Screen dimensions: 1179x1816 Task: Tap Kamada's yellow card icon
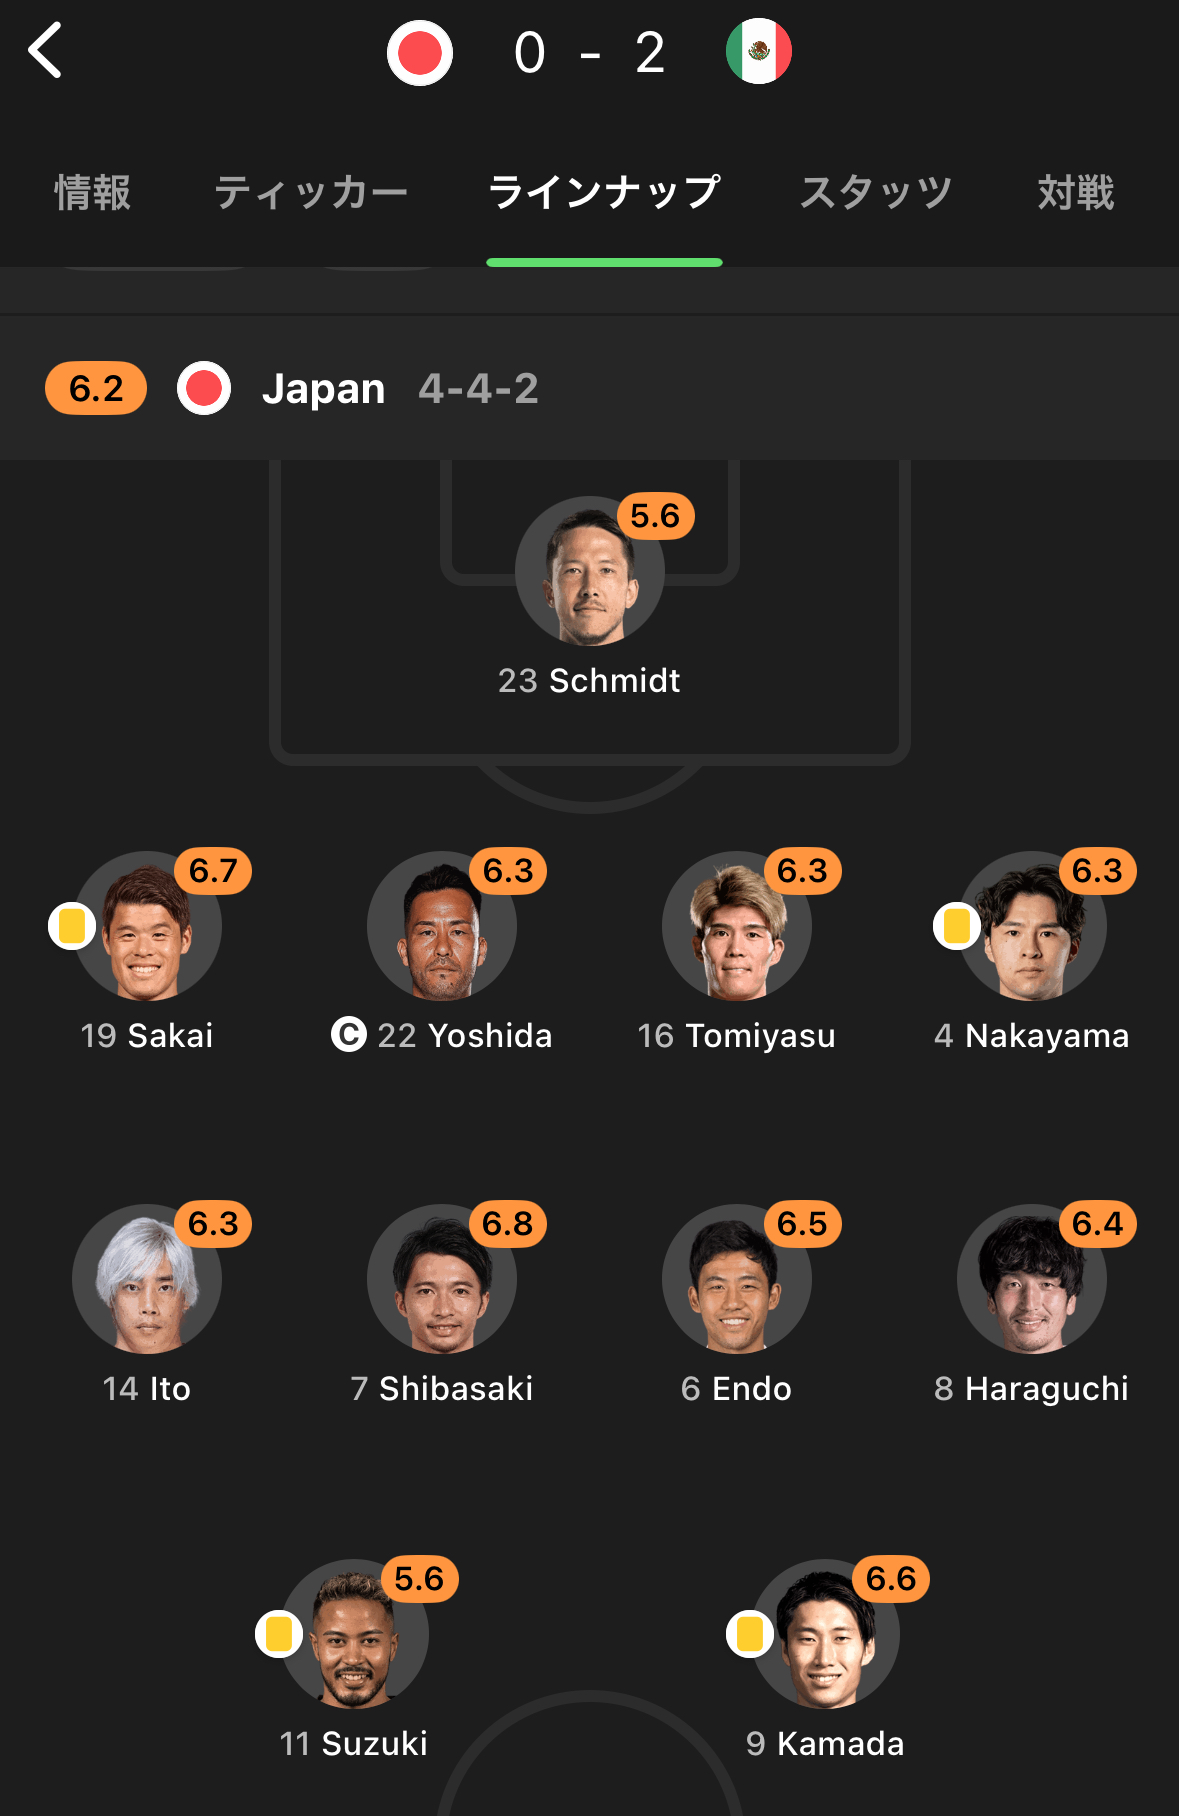pos(750,1634)
